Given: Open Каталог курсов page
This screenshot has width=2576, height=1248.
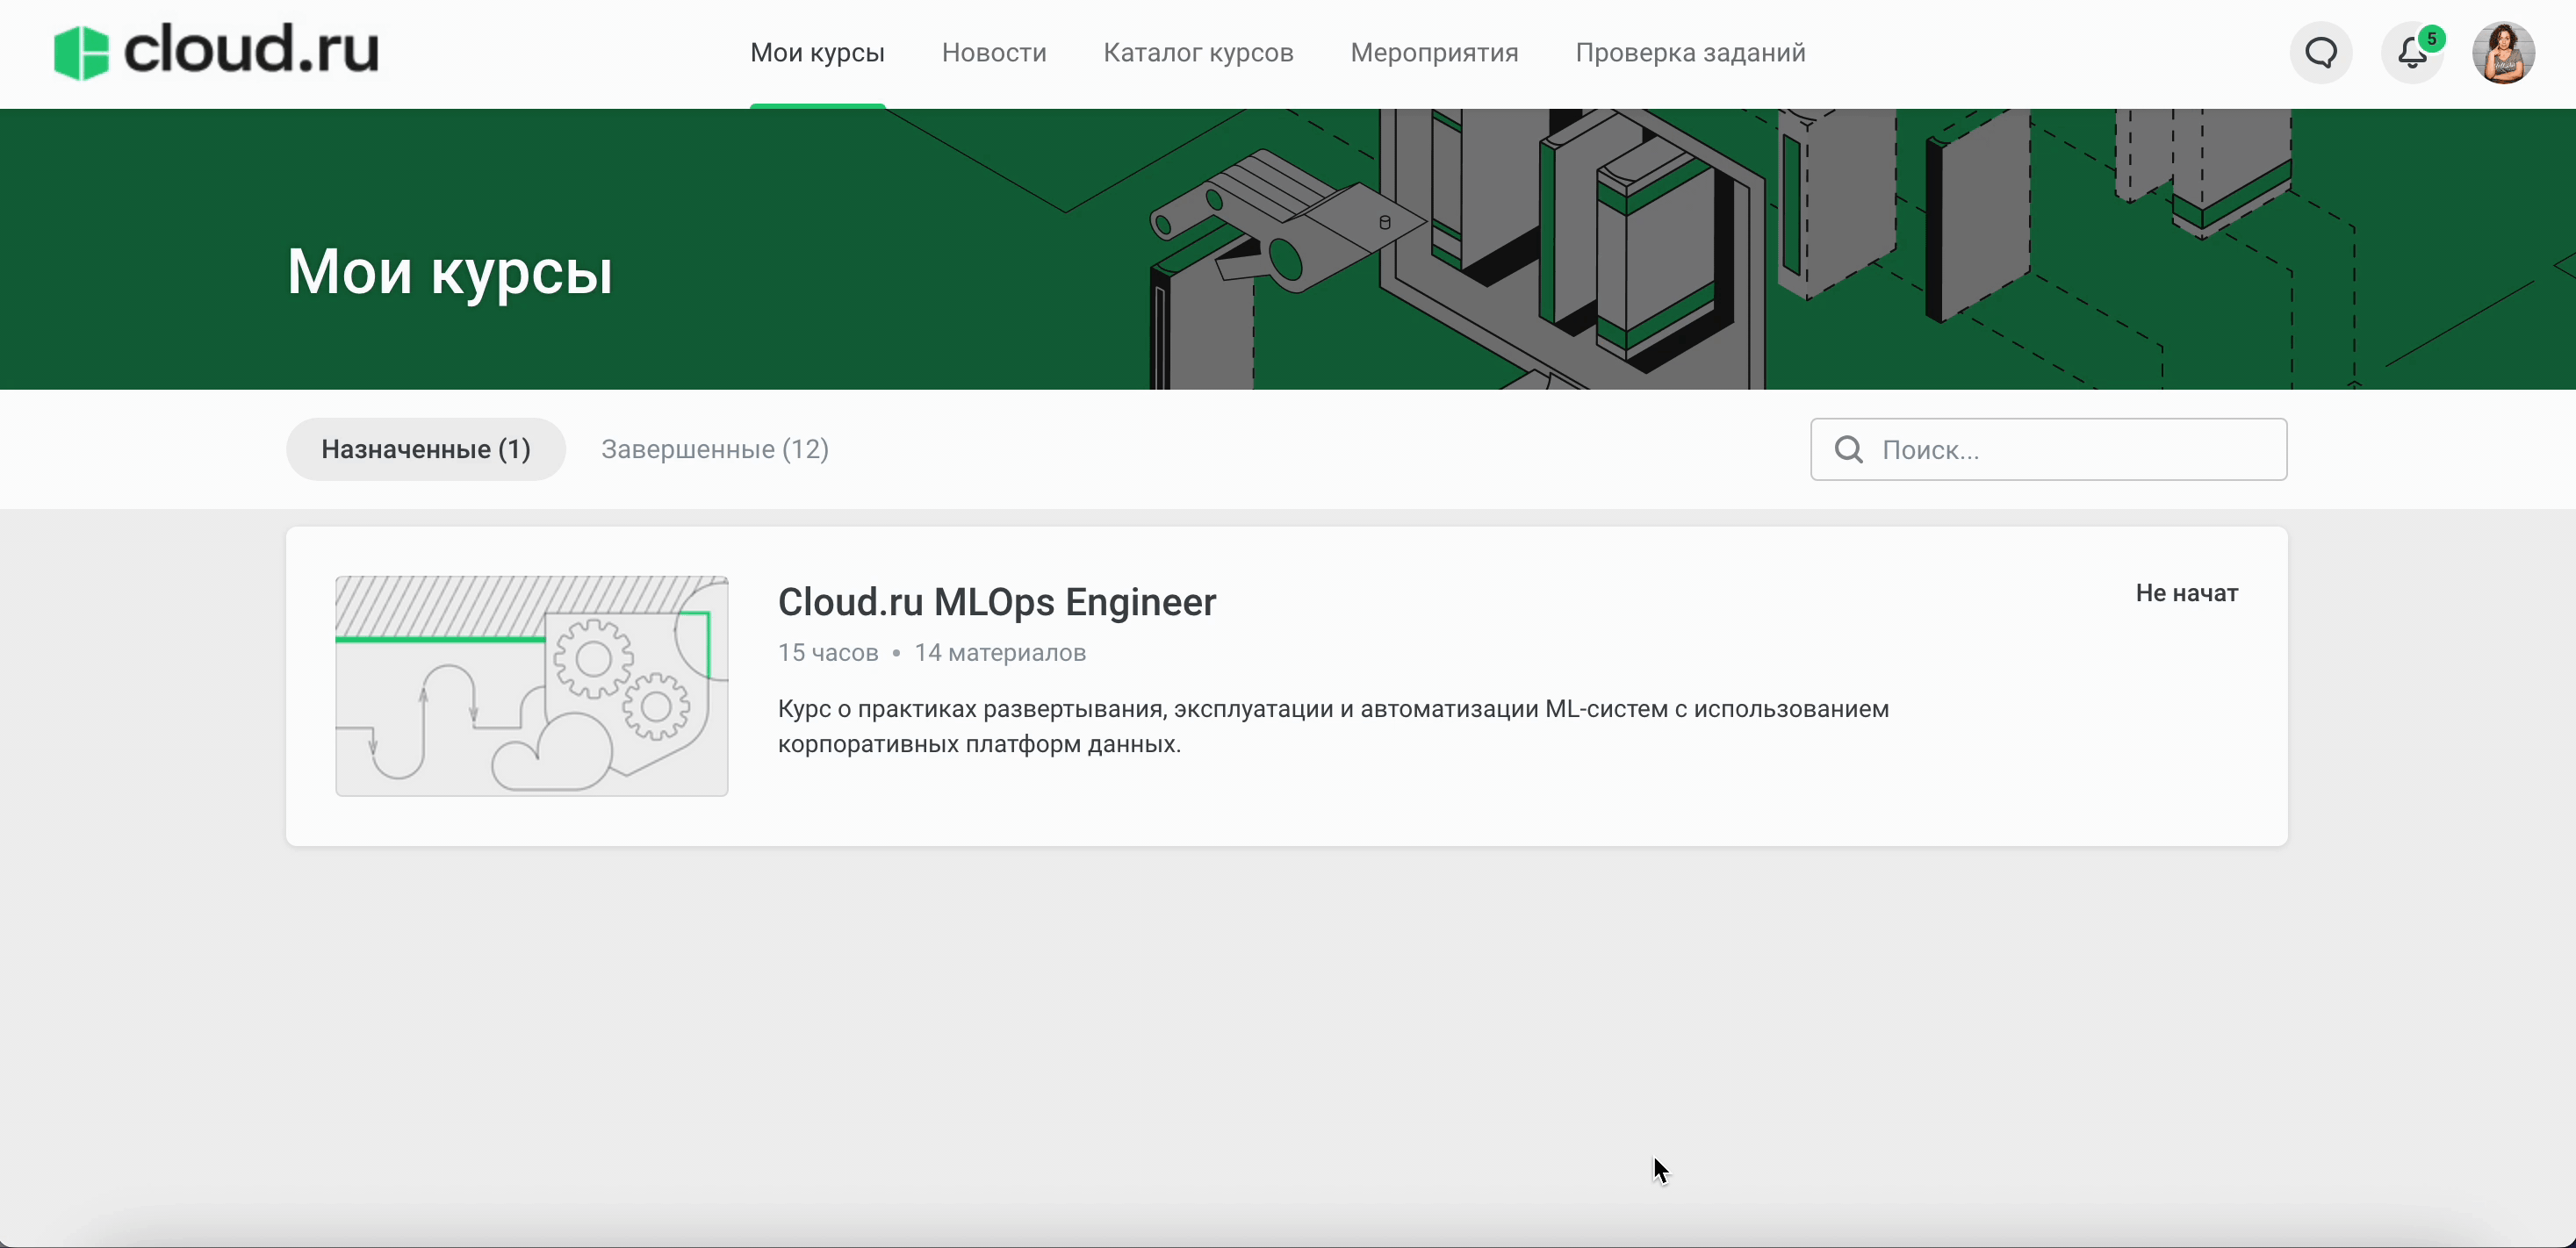Looking at the screenshot, I should (x=1198, y=53).
